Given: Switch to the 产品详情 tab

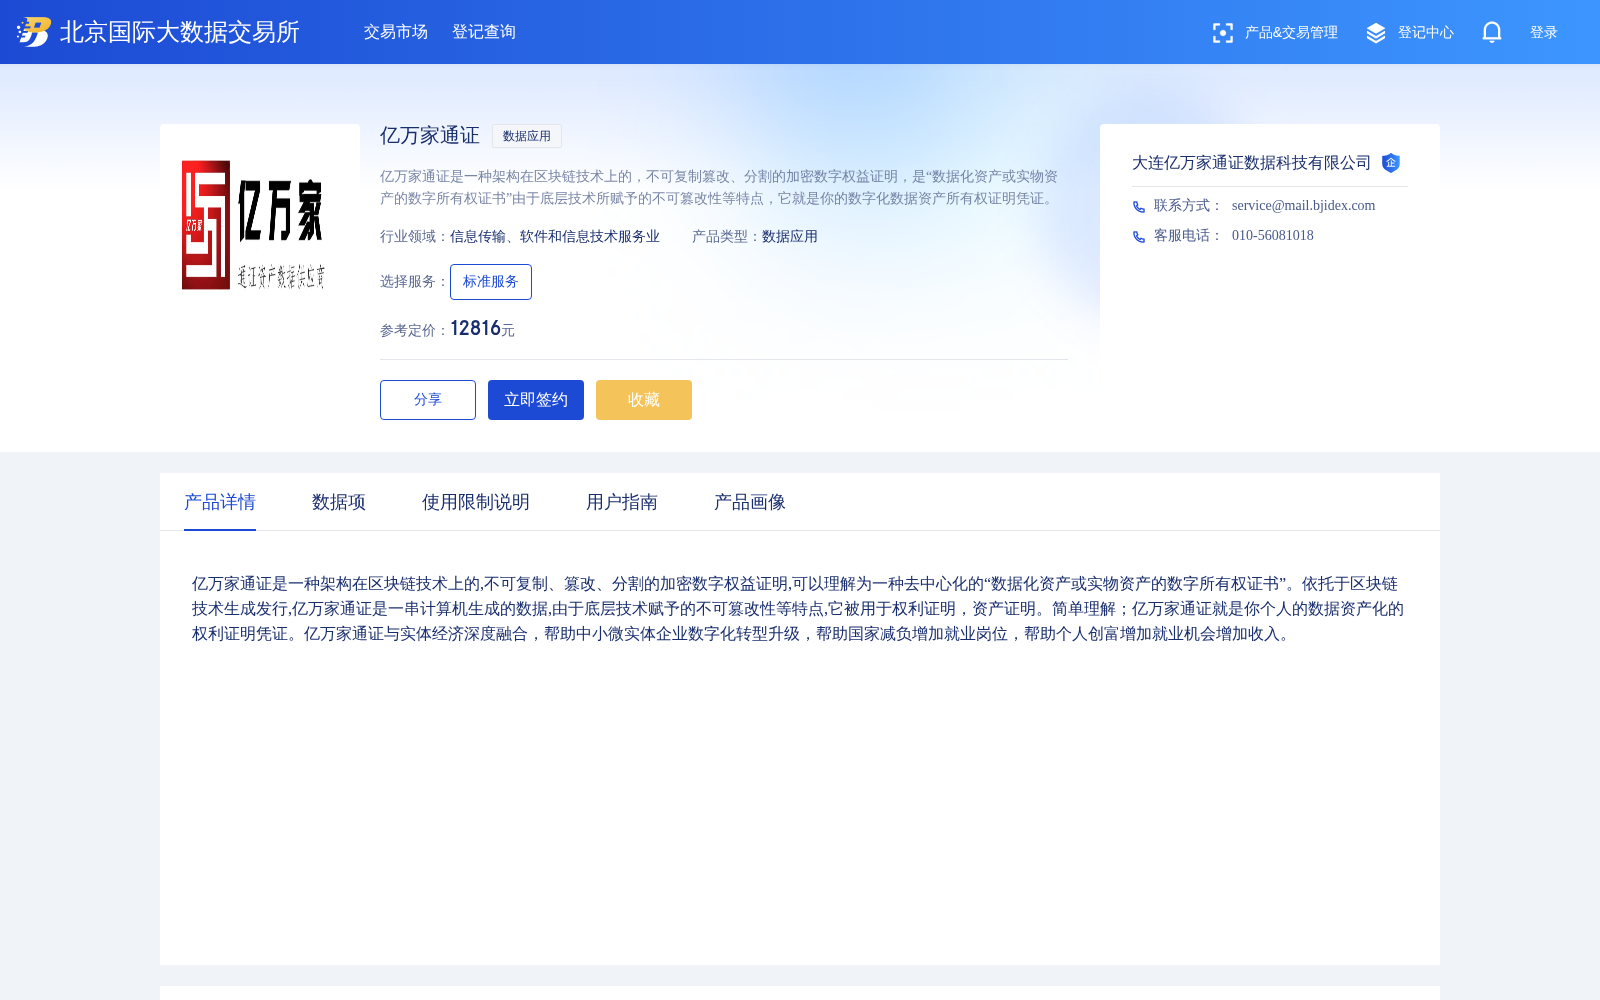Looking at the screenshot, I should 220,502.
